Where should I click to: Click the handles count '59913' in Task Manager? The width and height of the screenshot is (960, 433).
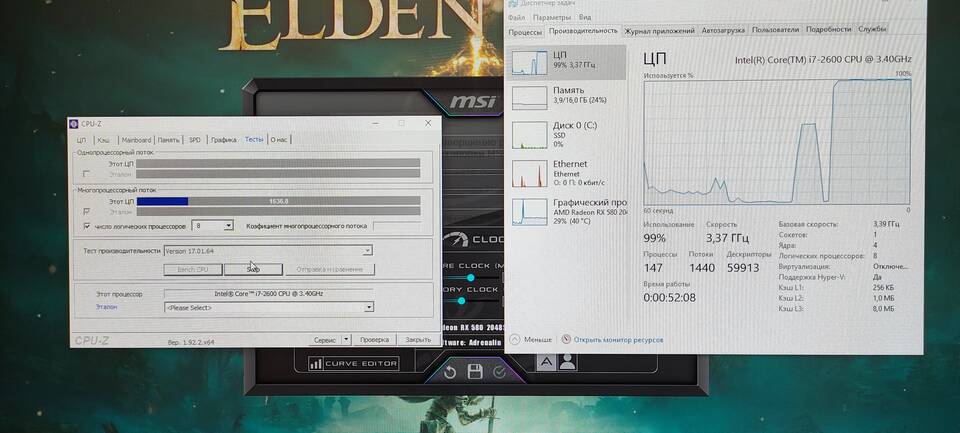tap(743, 268)
